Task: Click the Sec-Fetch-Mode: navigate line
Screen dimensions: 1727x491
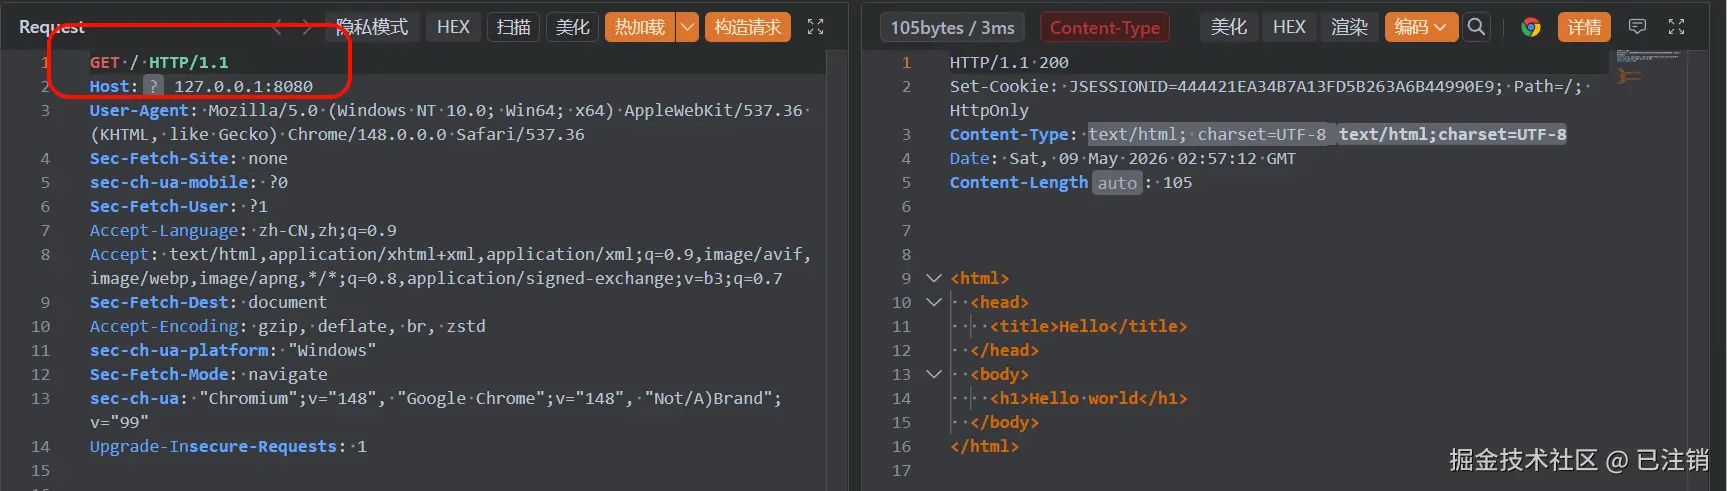Action: coord(208,374)
